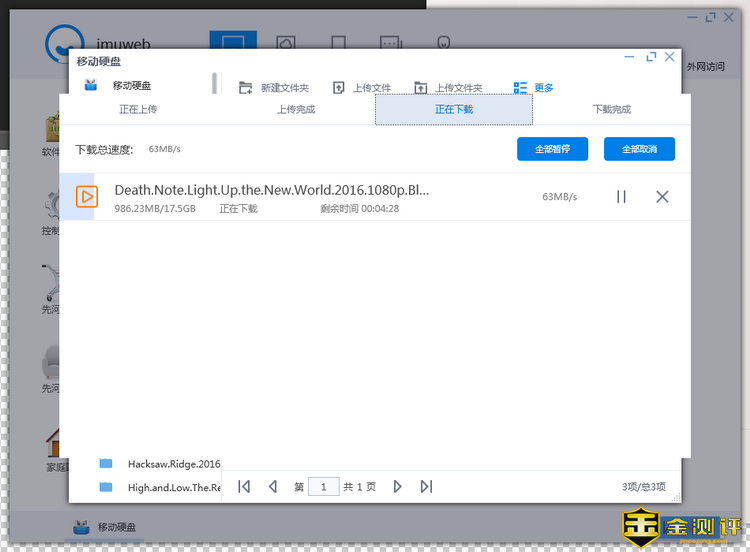Click the Upload File (上传文件) icon
Image resolution: width=750 pixels, height=552 pixels.
pyautogui.click(x=338, y=88)
